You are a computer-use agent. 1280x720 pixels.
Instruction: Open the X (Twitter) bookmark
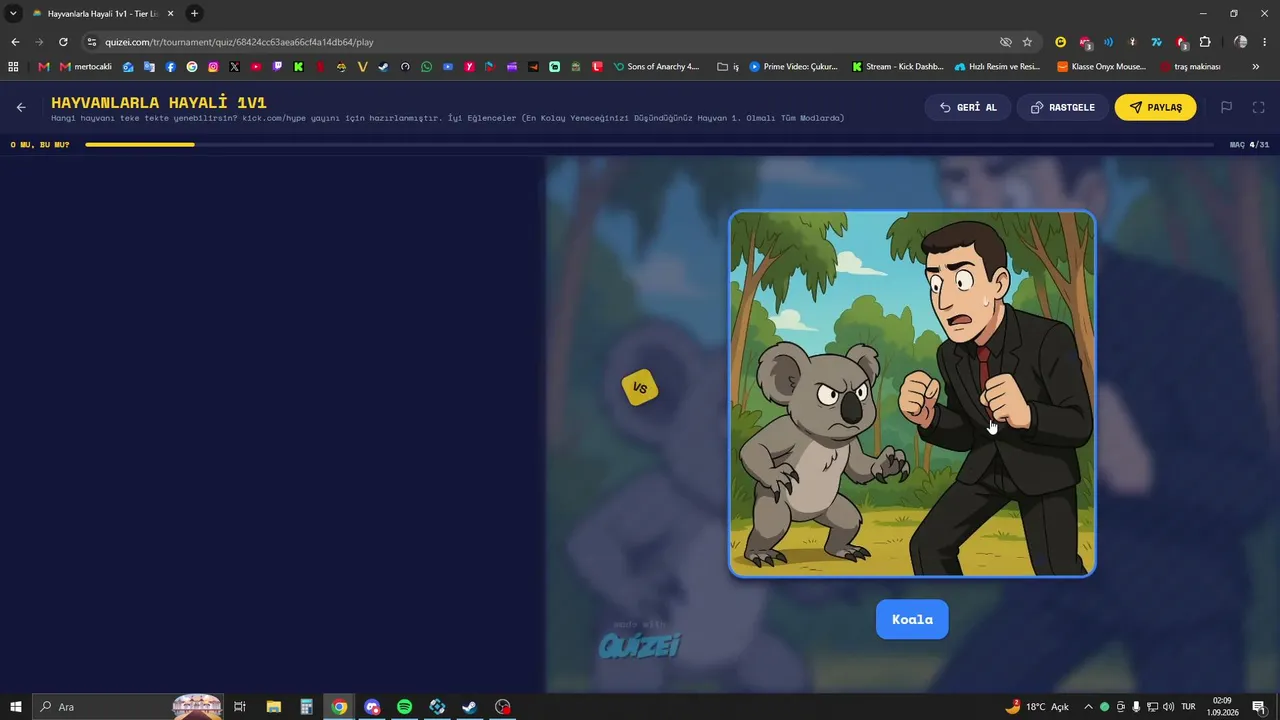[x=234, y=67]
